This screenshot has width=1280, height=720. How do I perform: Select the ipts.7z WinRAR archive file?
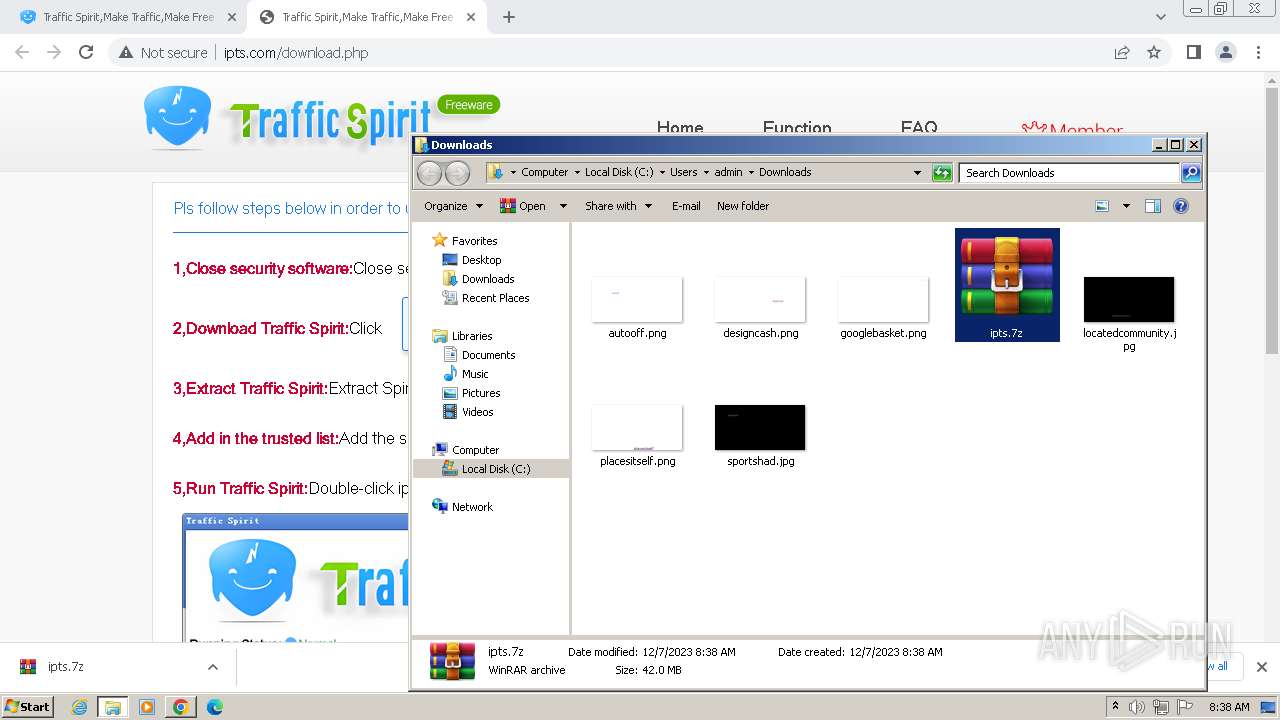[1007, 285]
